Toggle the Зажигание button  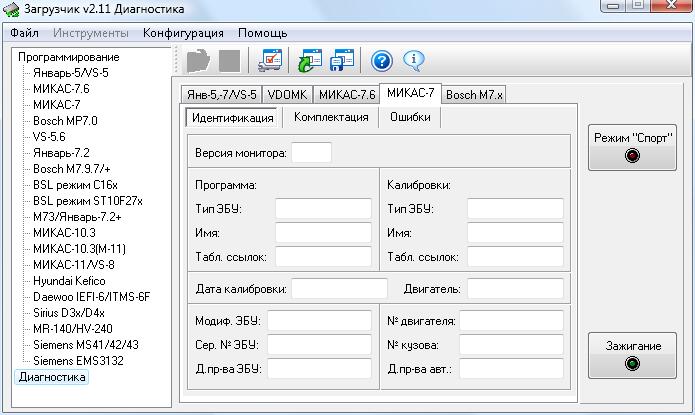(633, 355)
